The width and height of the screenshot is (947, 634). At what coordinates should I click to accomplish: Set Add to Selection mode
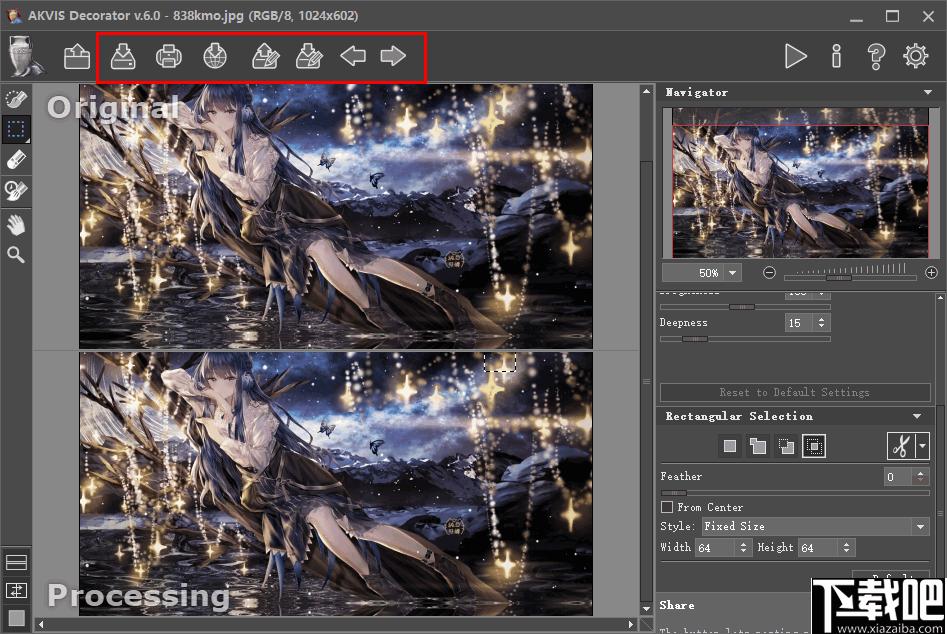coord(757,446)
